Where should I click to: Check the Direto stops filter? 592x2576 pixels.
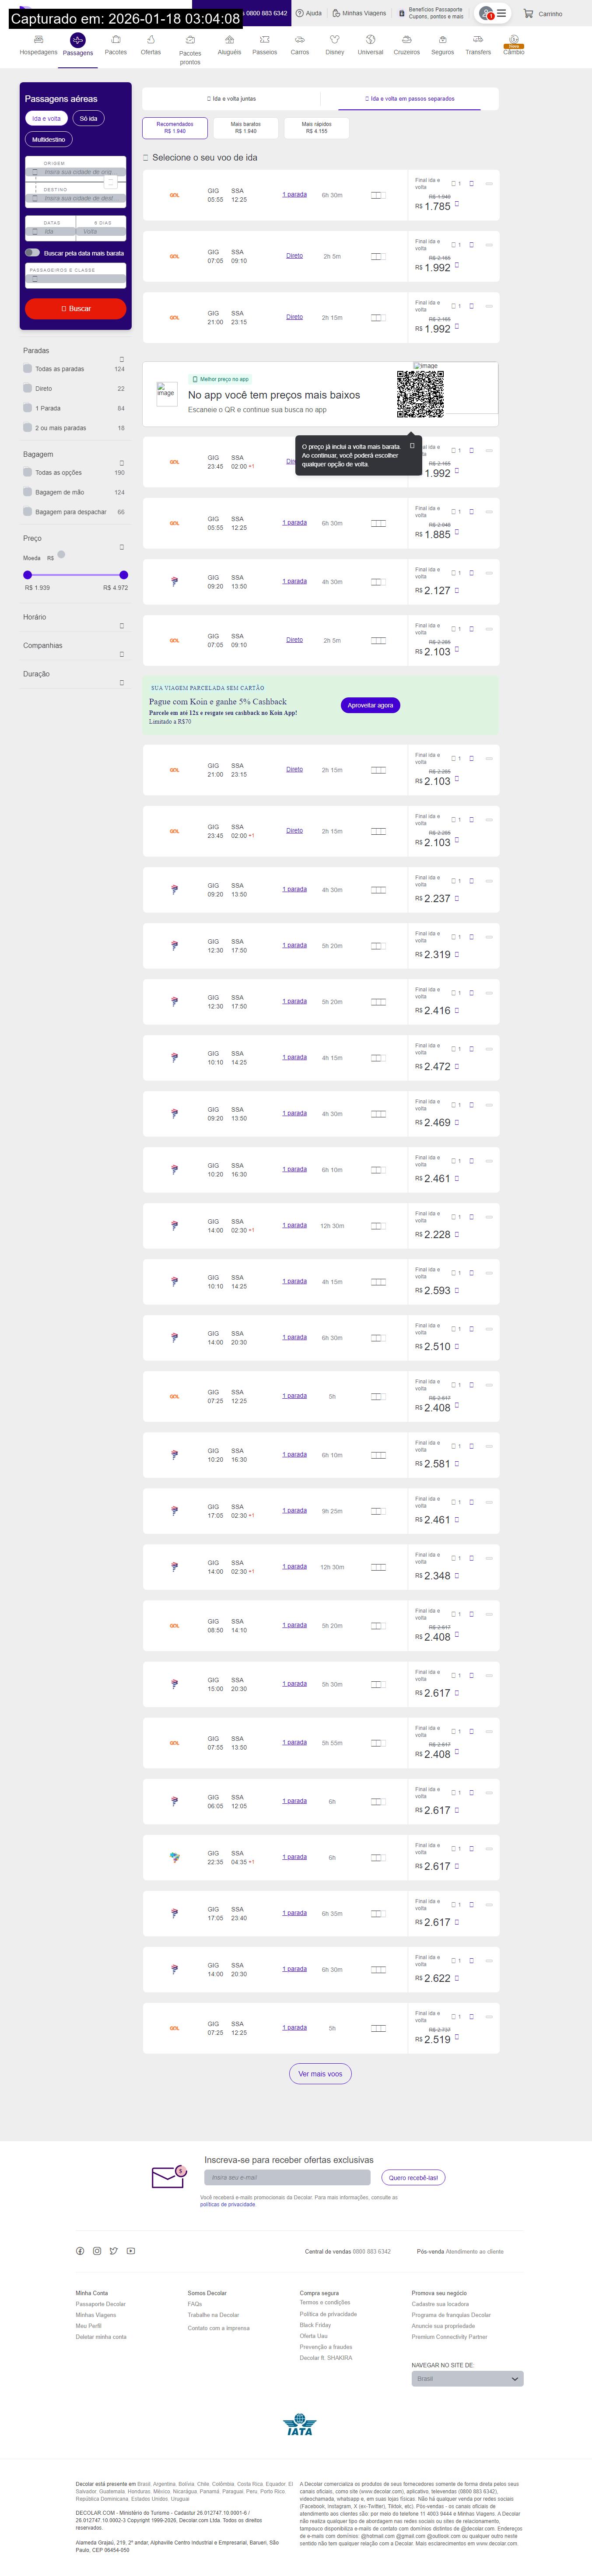[27, 388]
